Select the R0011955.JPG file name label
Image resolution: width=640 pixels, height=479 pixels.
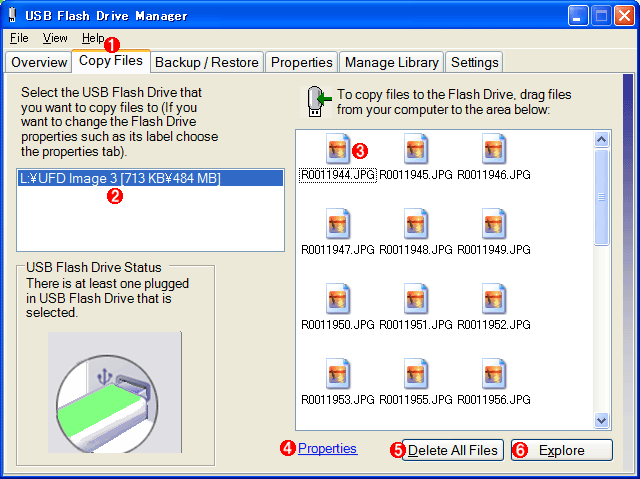[x=416, y=400]
